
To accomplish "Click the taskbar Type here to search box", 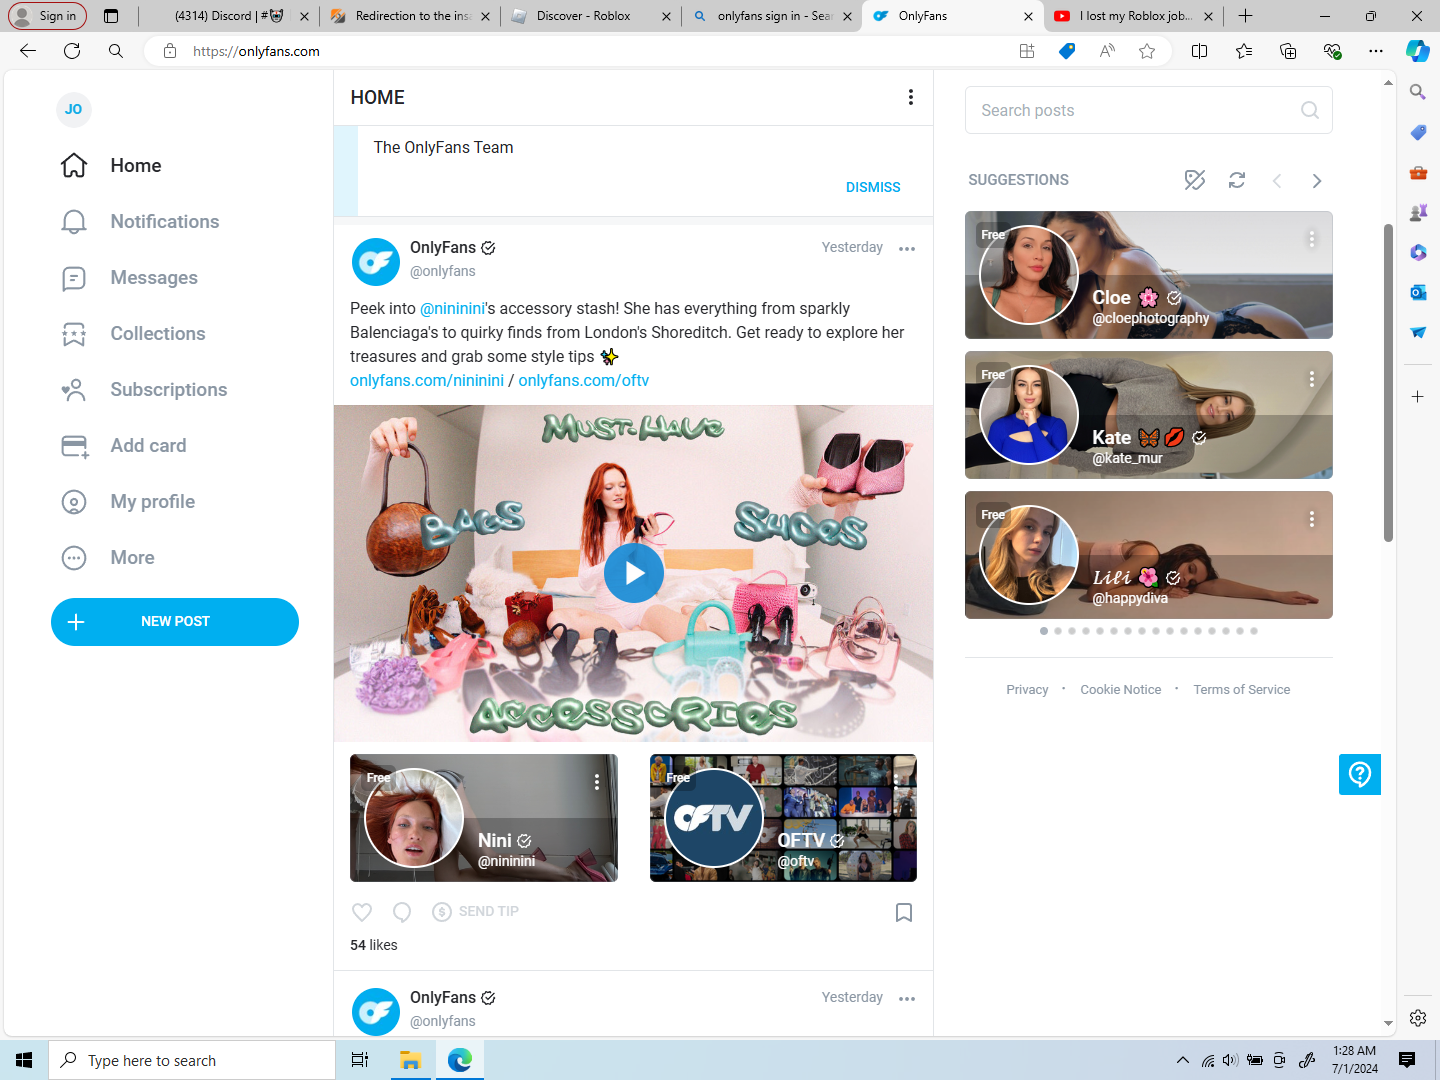I will 192,1060.
